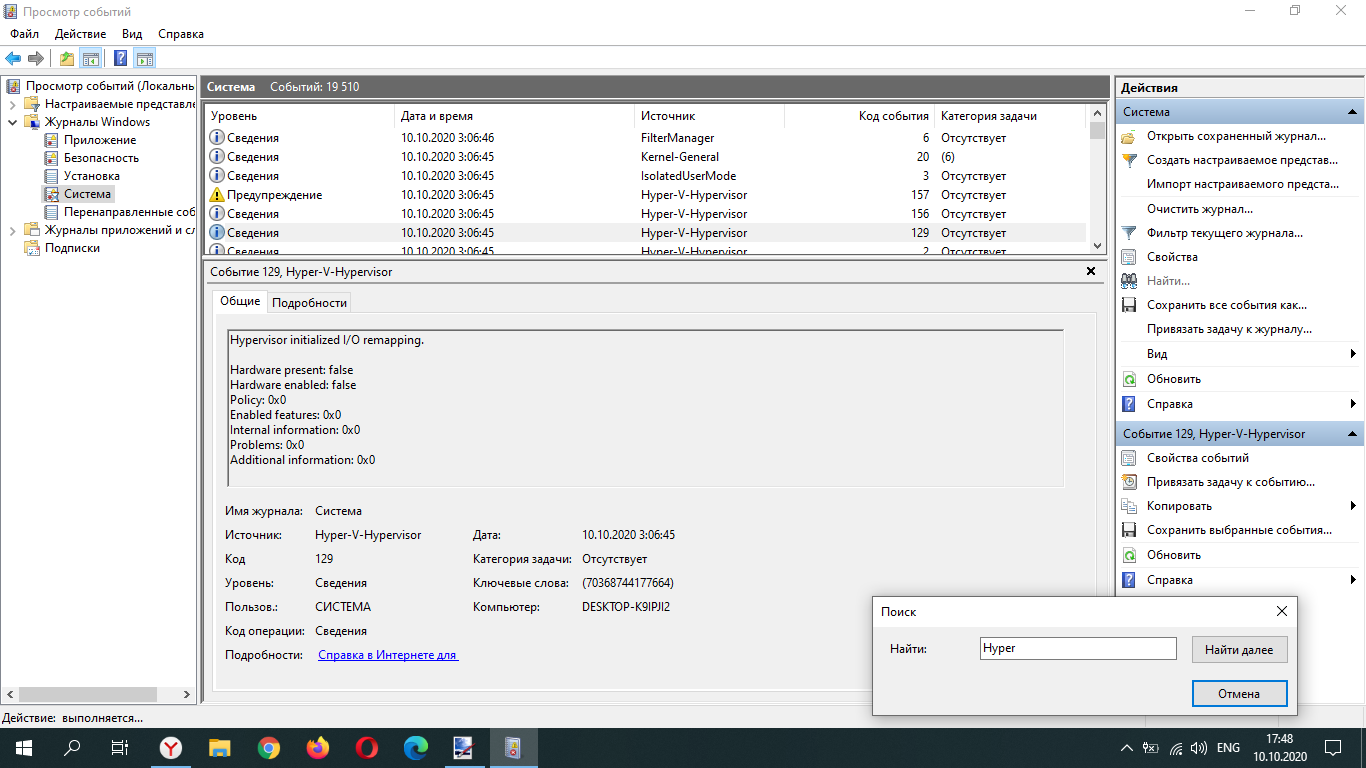Select the FilterManager event row

pos(646,138)
